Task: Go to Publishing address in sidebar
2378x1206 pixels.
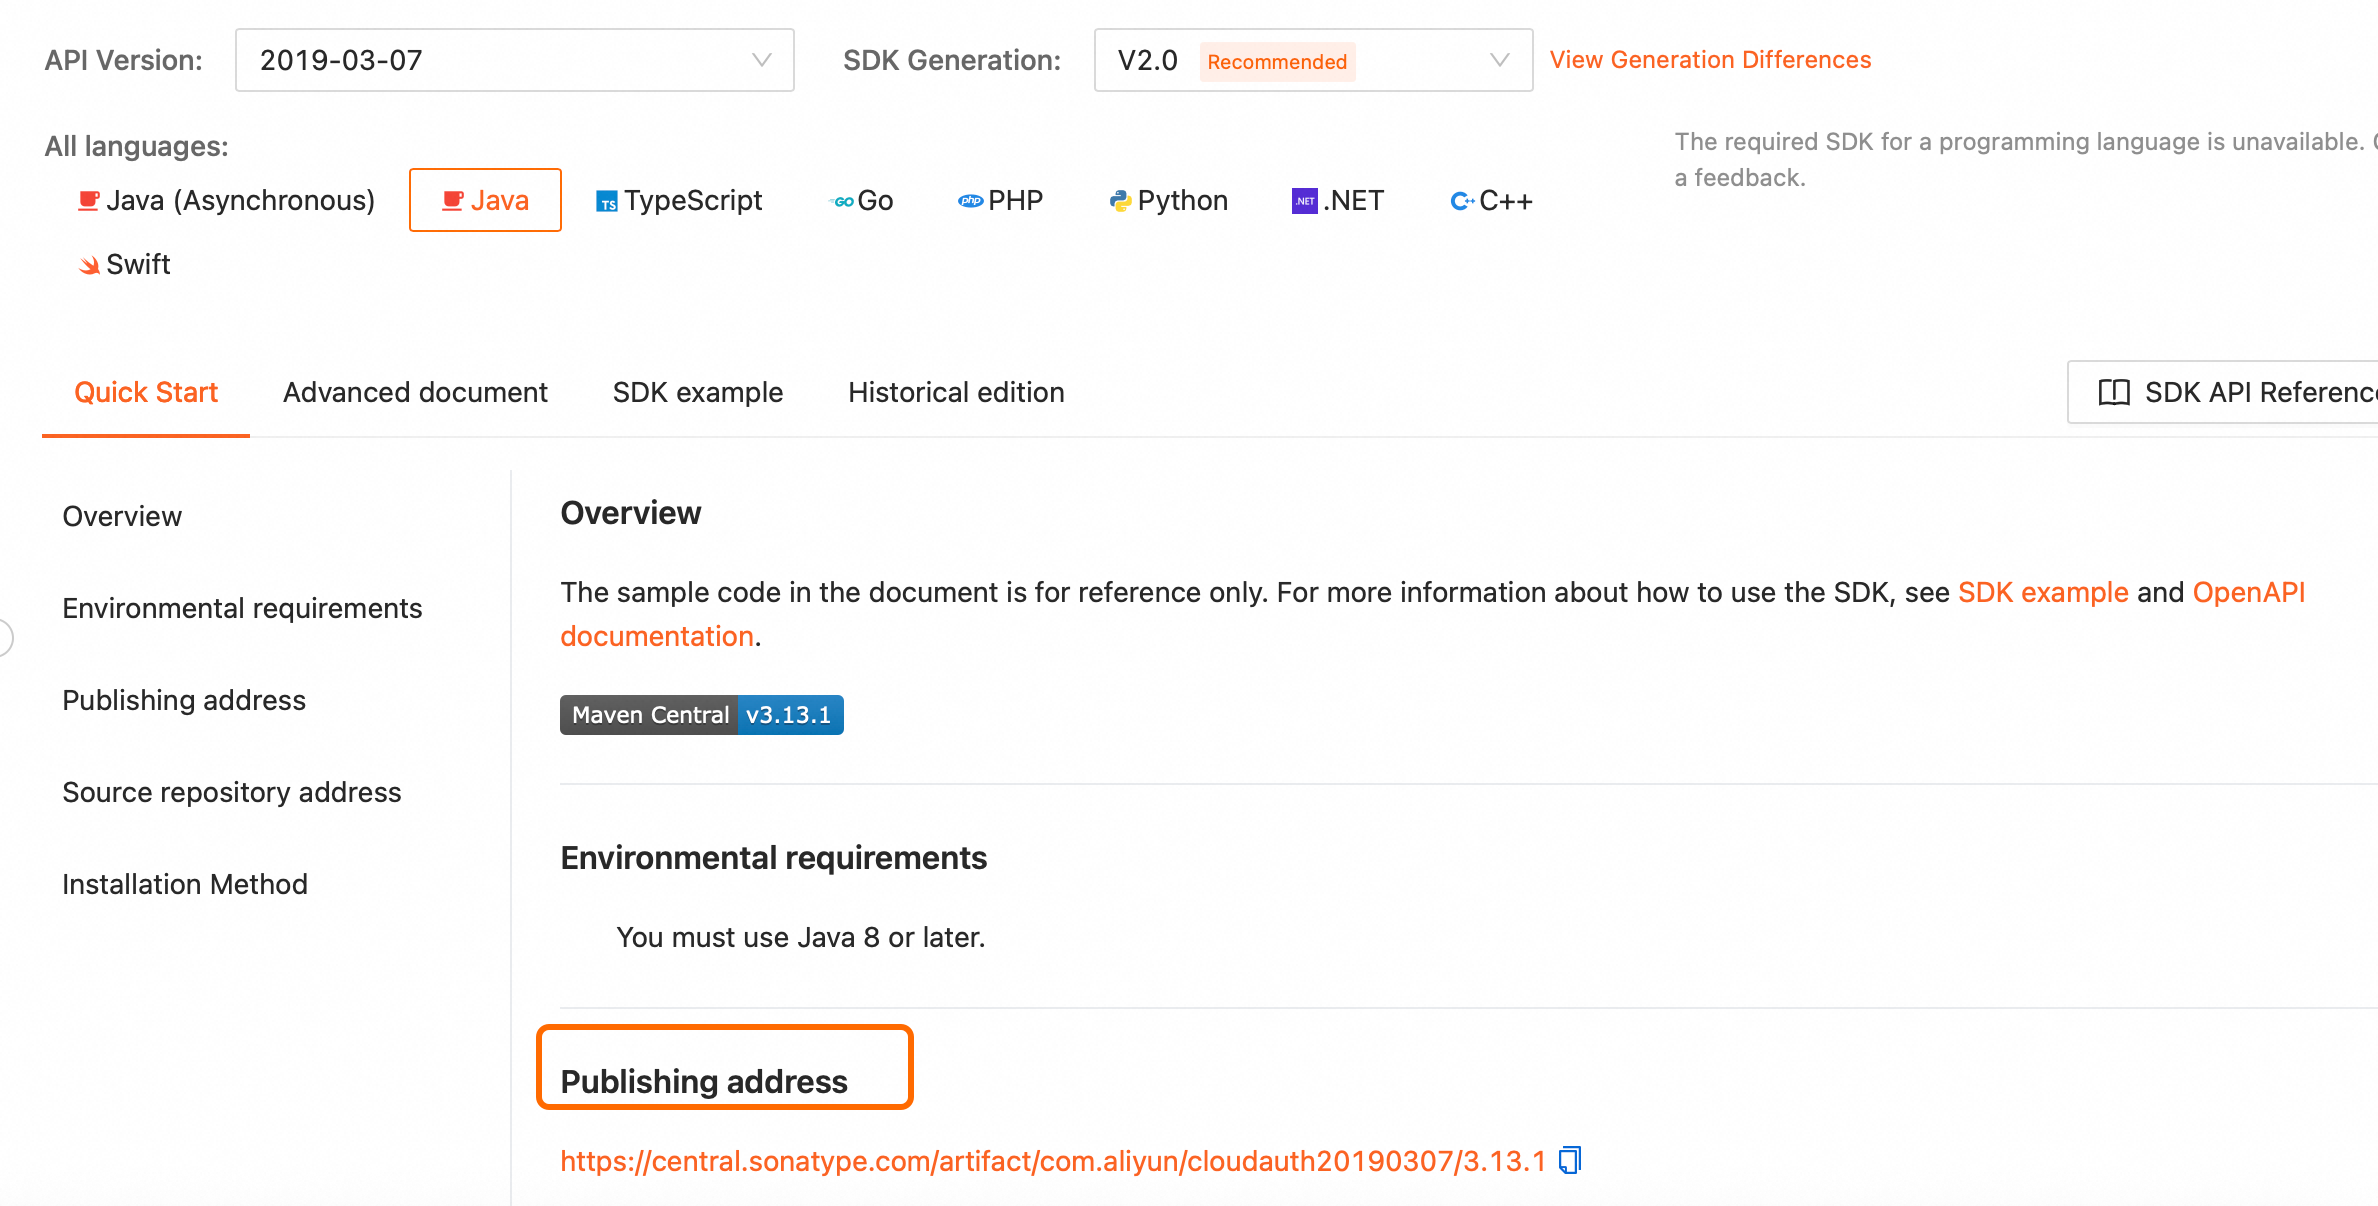Action: (x=184, y=700)
